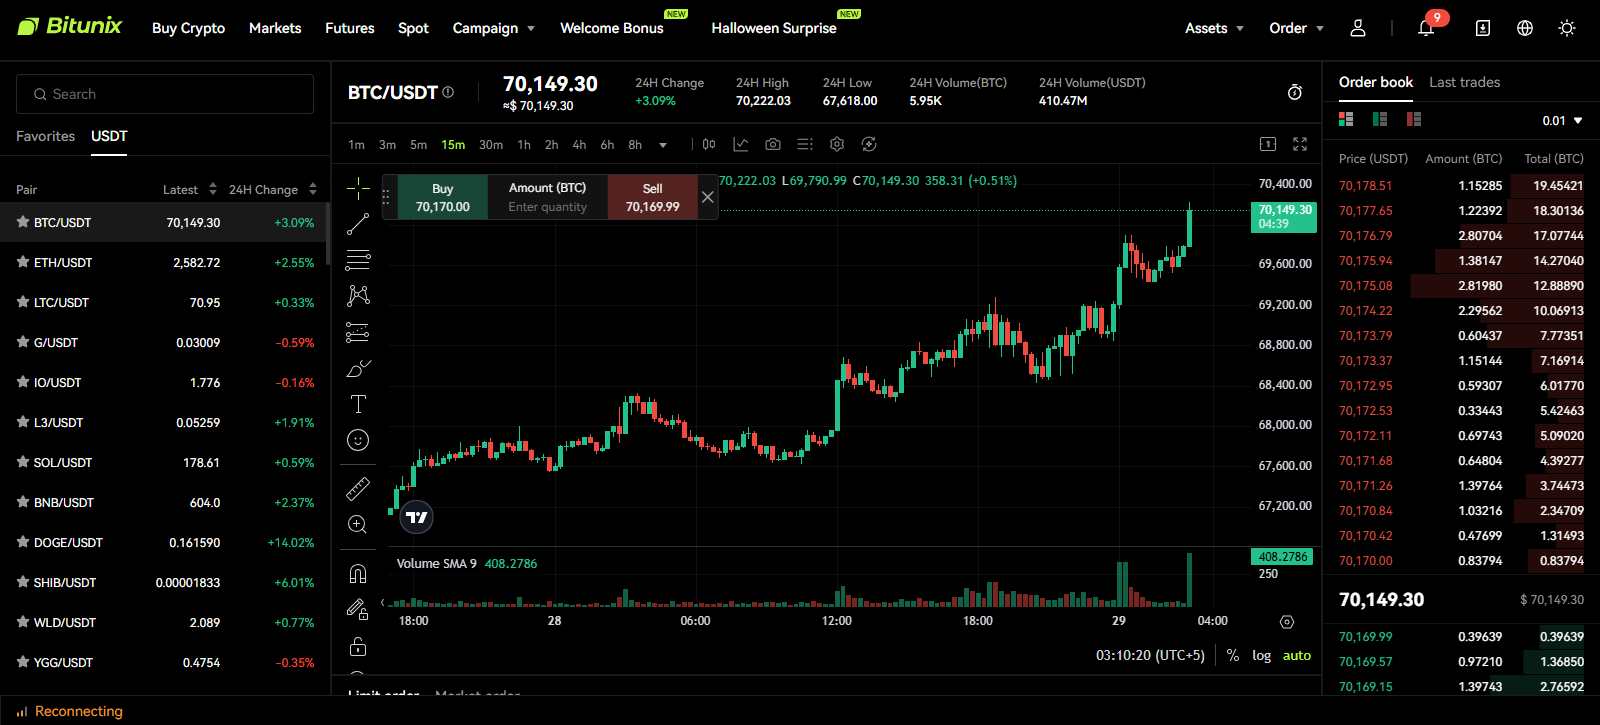Show only sell orders in order book
1600x725 pixels.
click(x=1414, y=119)
